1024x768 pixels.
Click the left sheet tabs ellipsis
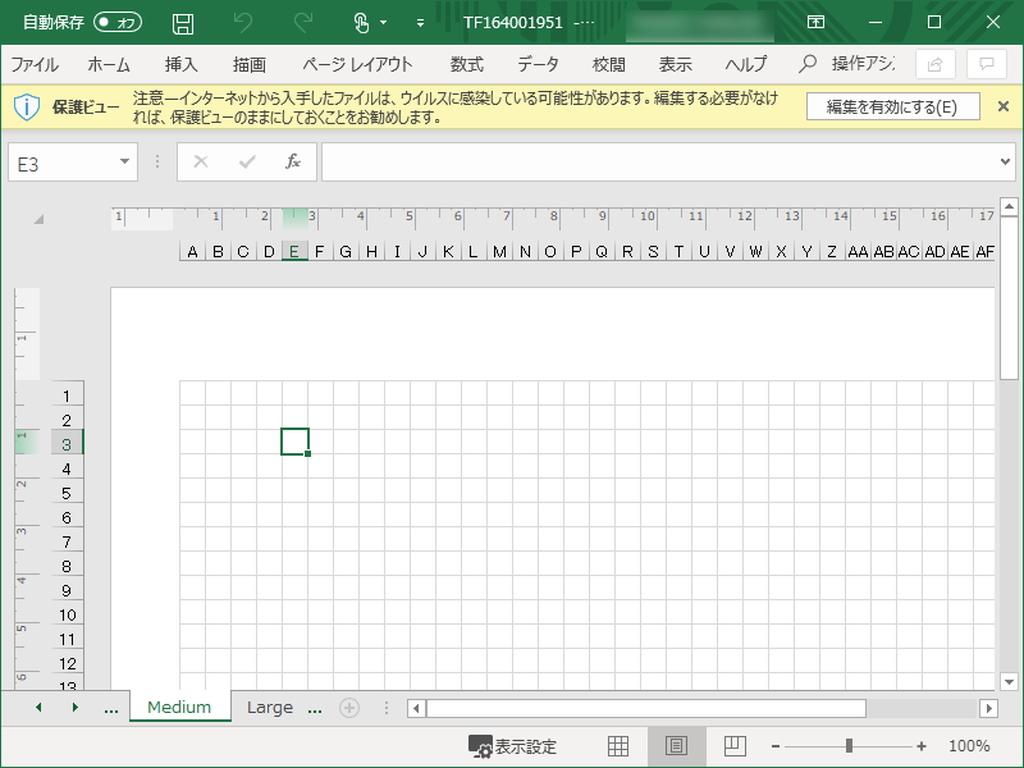[111, 709]
